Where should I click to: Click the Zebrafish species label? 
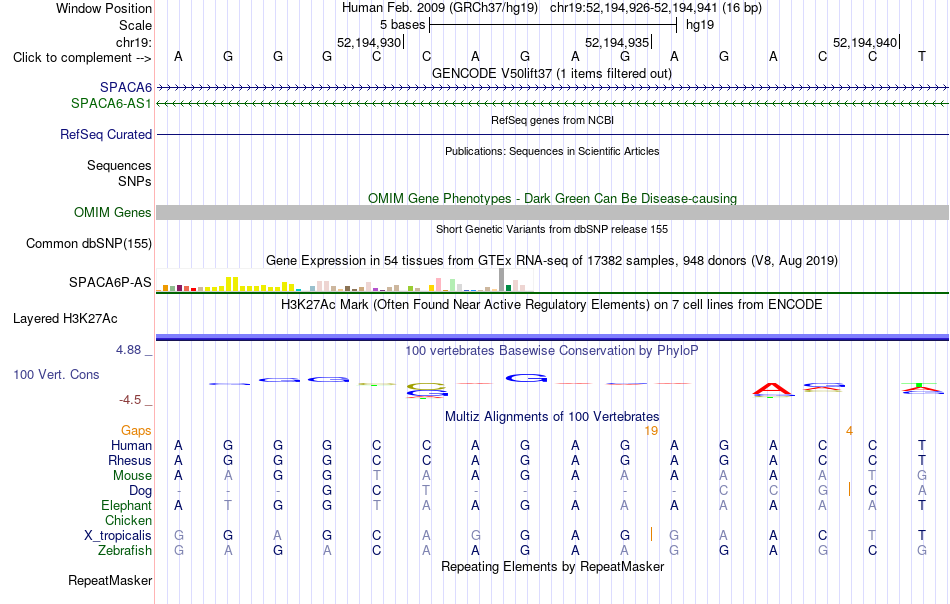pos(125,550)
